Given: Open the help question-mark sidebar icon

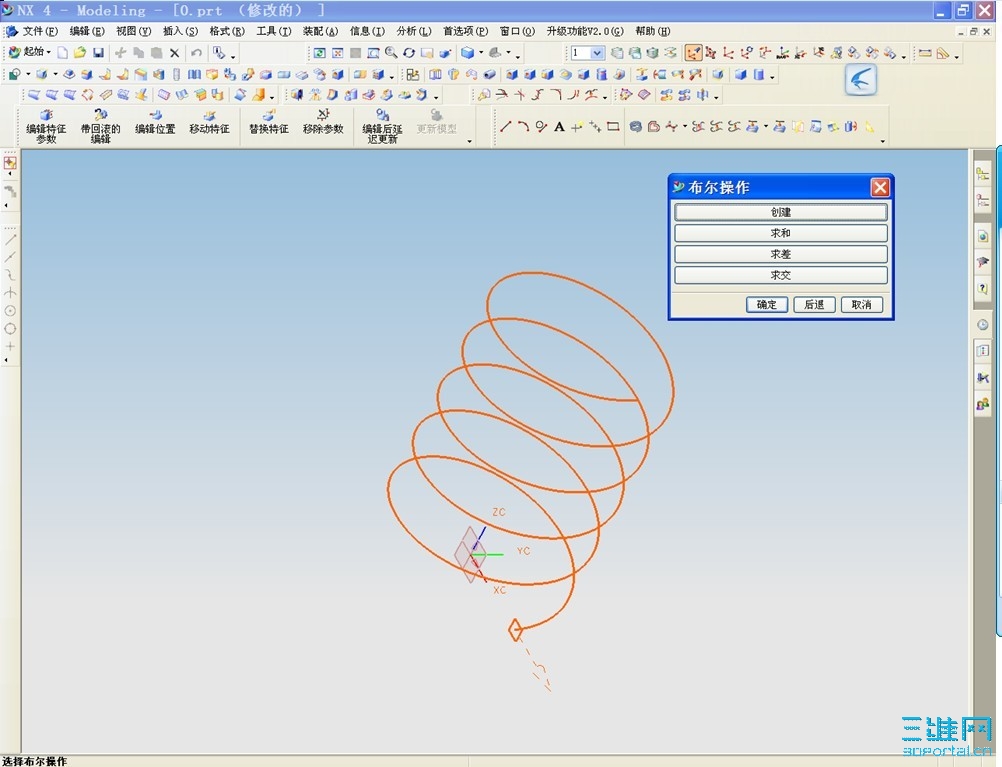Looking at the screenshot, I should click(x=982, y=288).
